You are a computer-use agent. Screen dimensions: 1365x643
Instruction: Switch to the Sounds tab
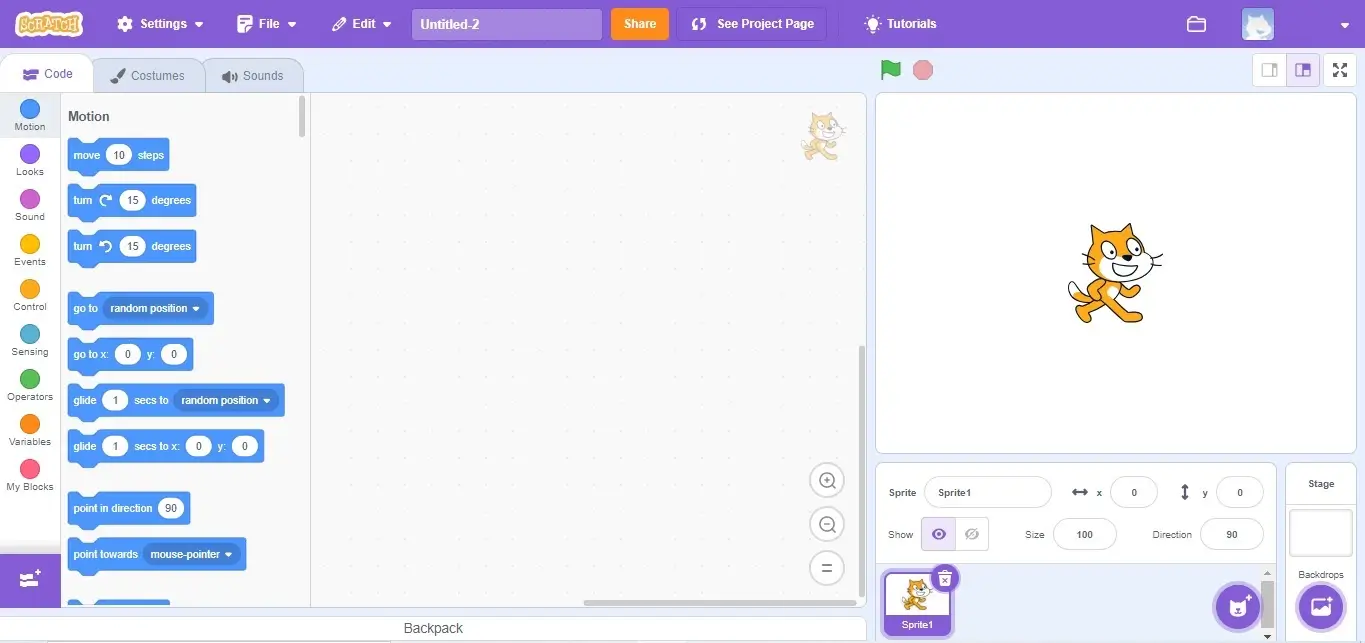click(253, 76)
